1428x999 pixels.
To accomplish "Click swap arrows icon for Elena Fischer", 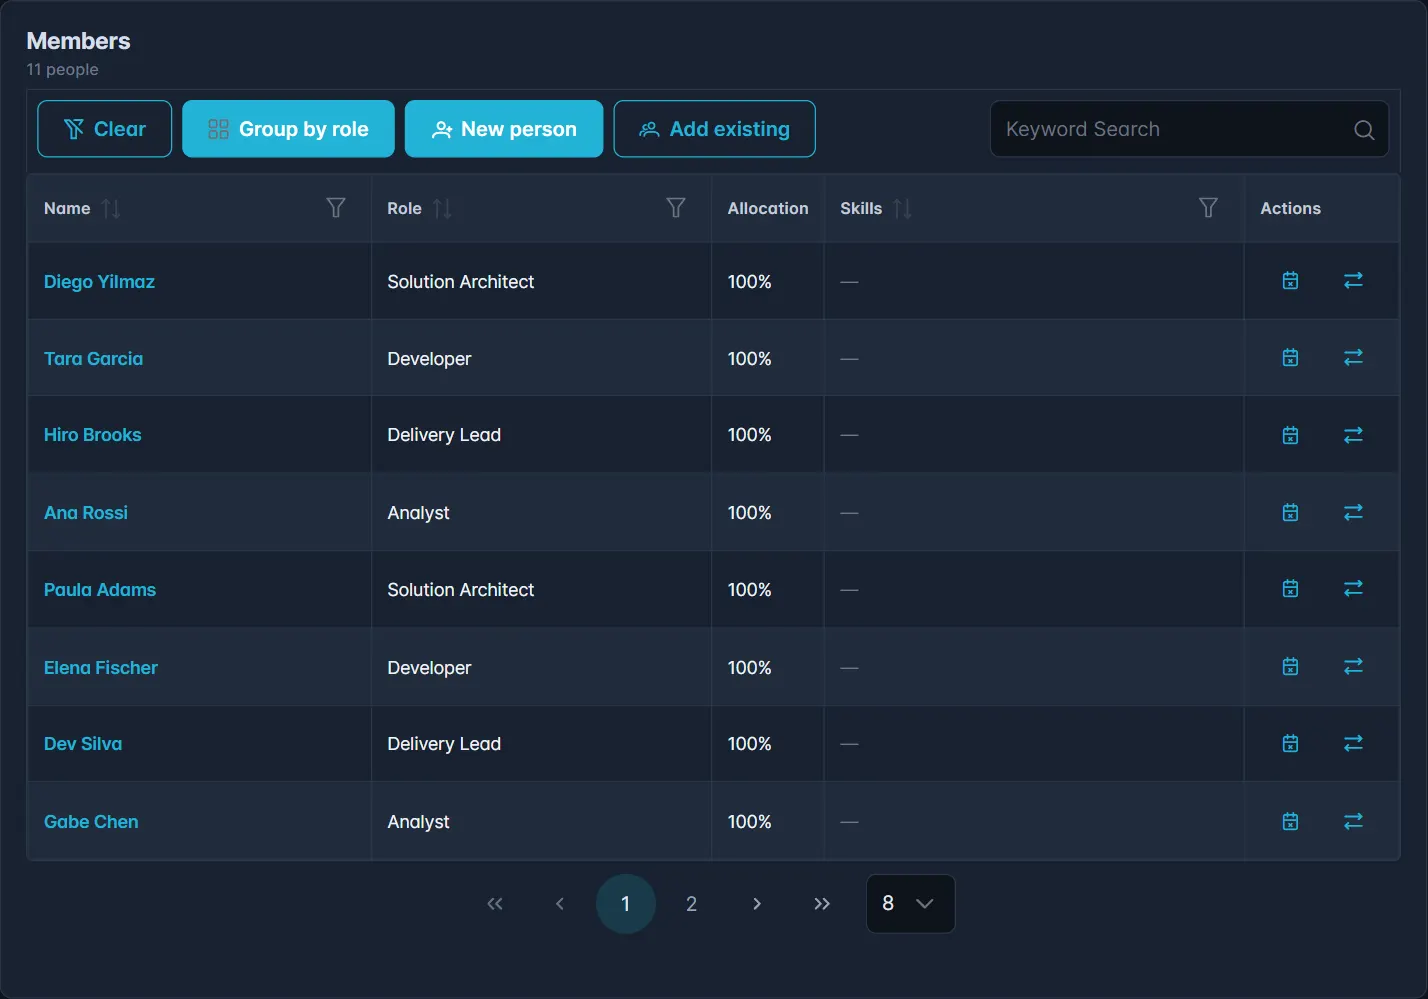I will point(1353,667).
